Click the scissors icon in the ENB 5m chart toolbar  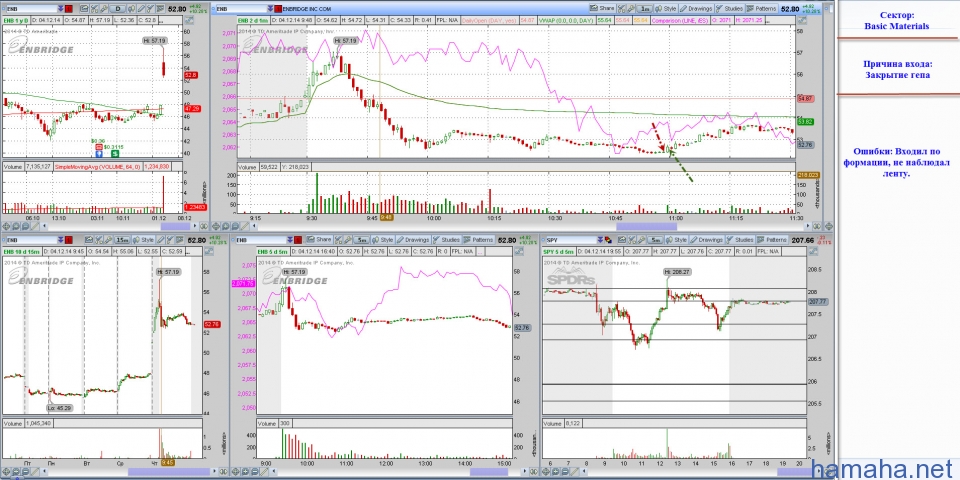tap(338, 239)
